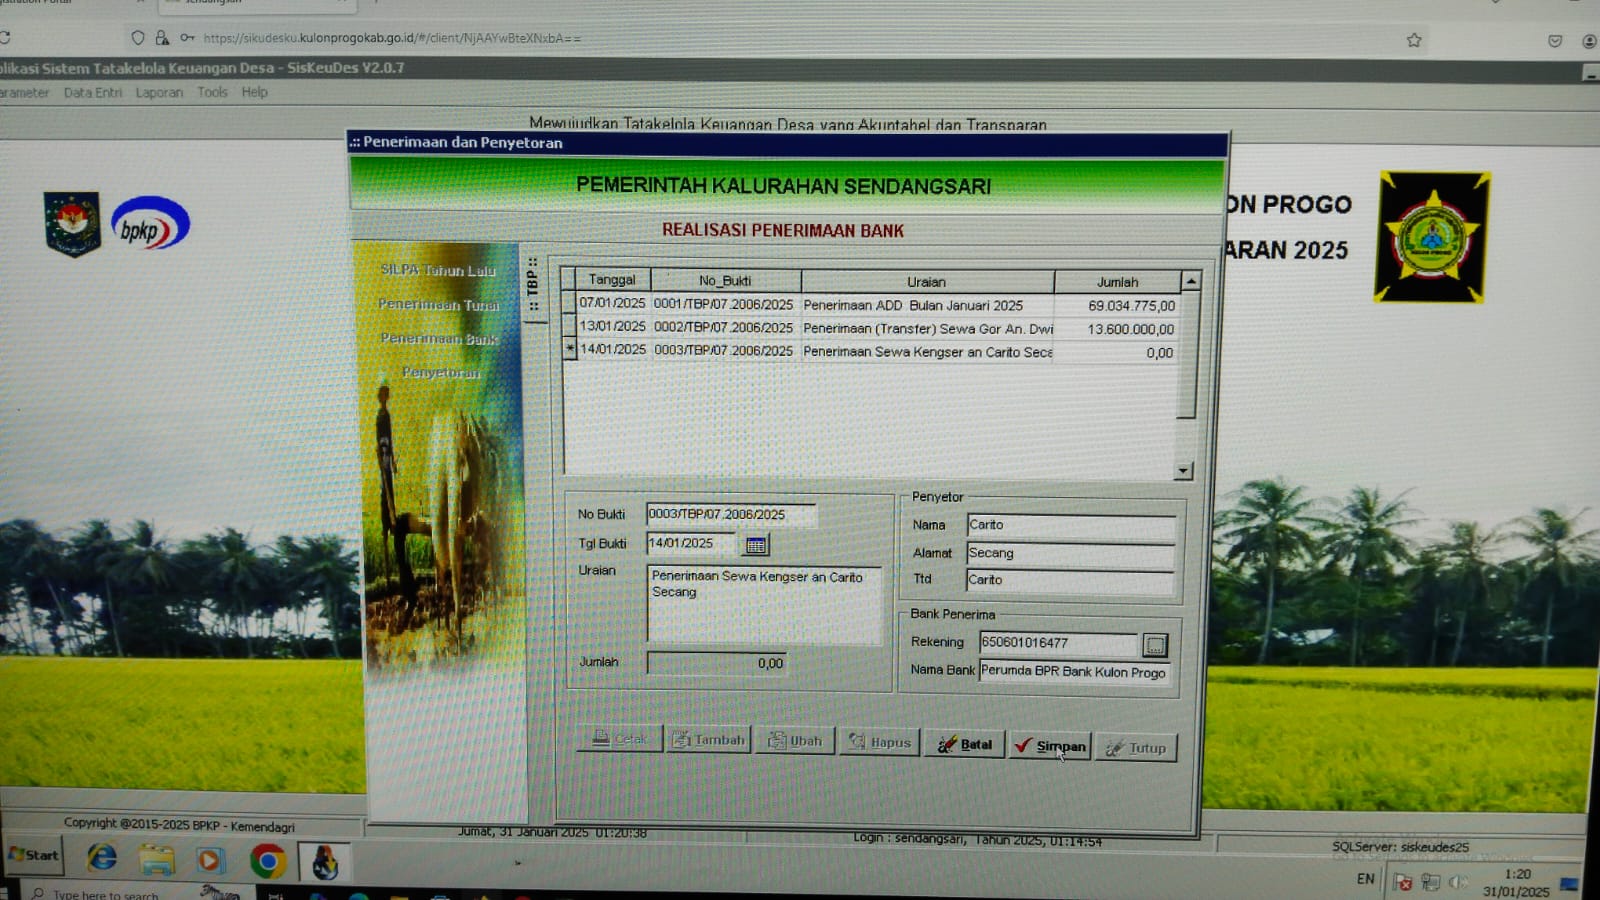Click the EN language indicator in system tray
This screenshot has height=900, width=1600.
[x=1365, y=879]
